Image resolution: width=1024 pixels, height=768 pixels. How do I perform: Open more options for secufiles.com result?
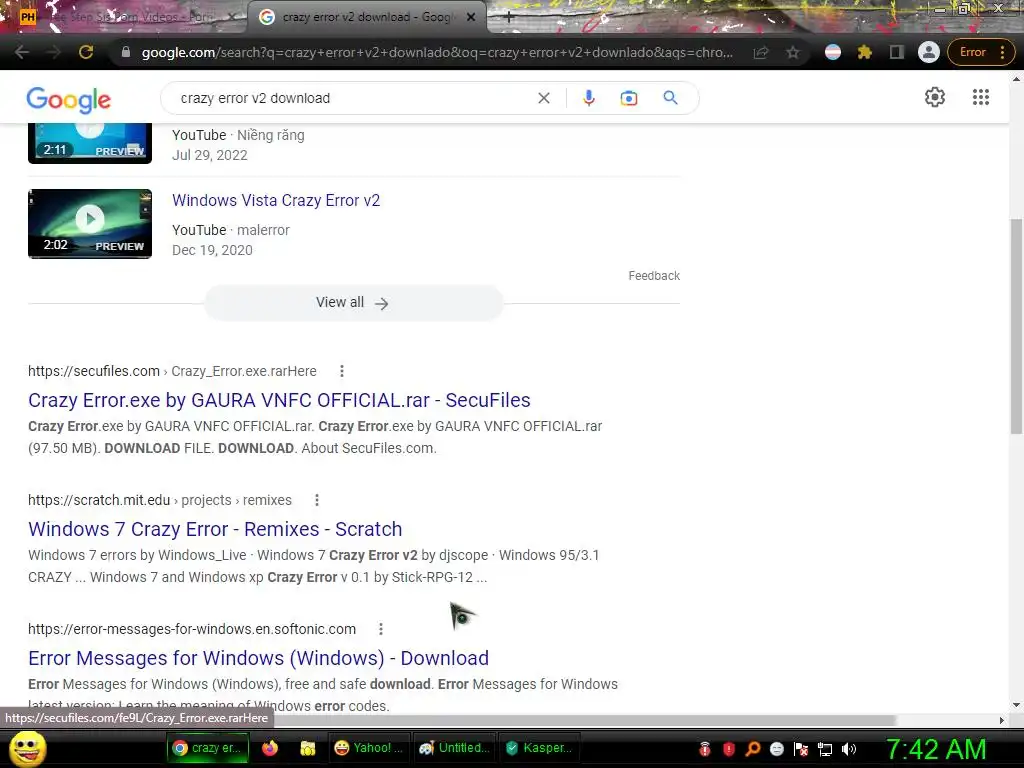click(342, 371)
